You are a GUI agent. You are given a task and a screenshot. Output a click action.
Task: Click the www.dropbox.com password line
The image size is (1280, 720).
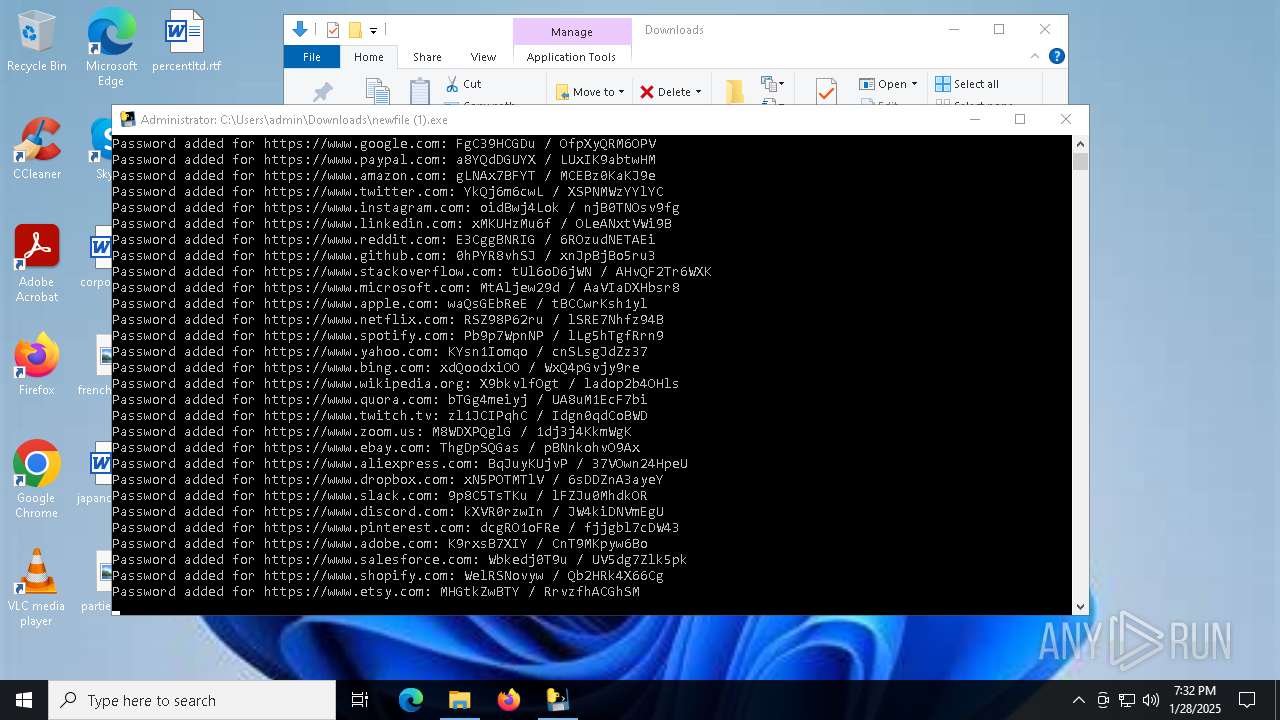[388, 480]
